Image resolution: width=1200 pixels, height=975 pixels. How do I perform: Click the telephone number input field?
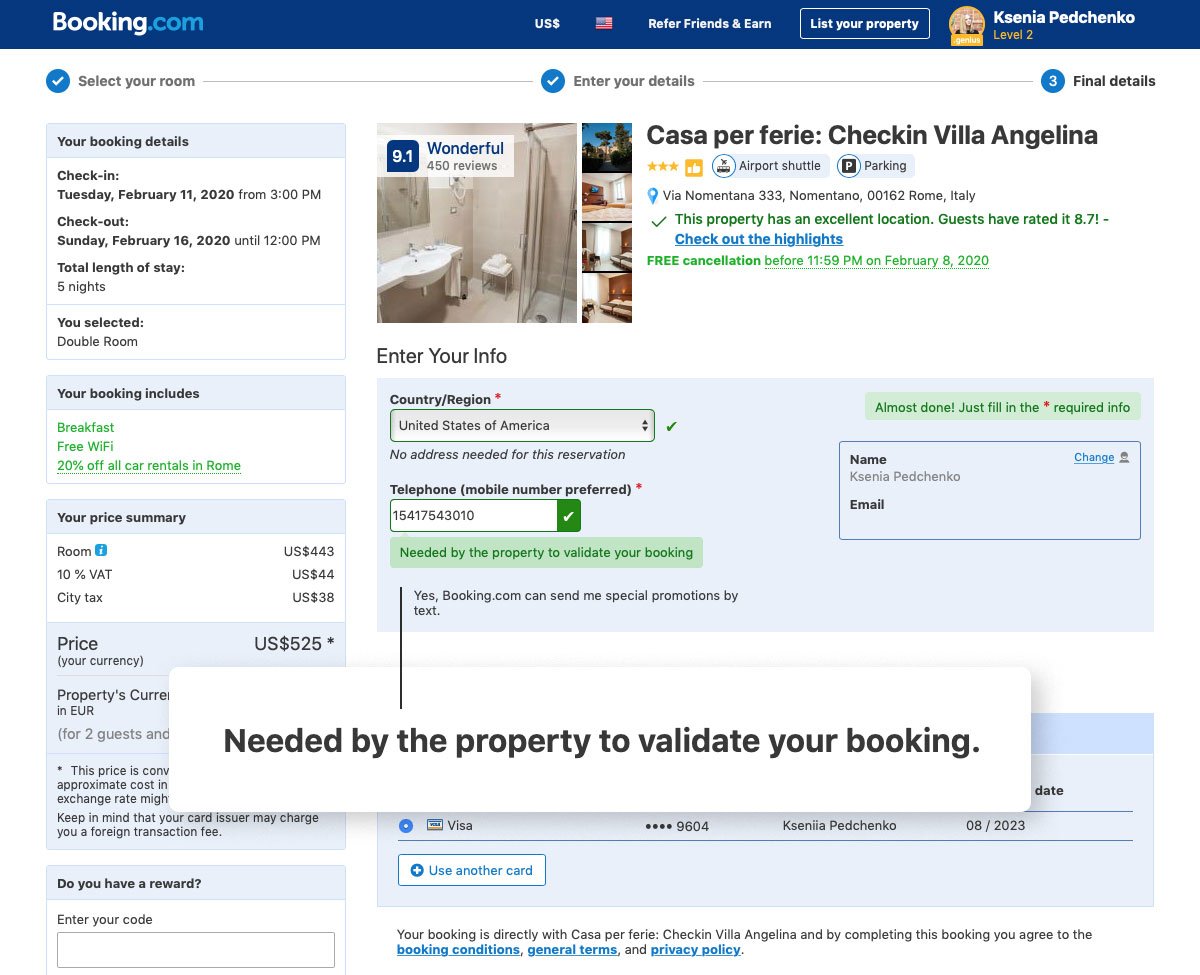474,516
